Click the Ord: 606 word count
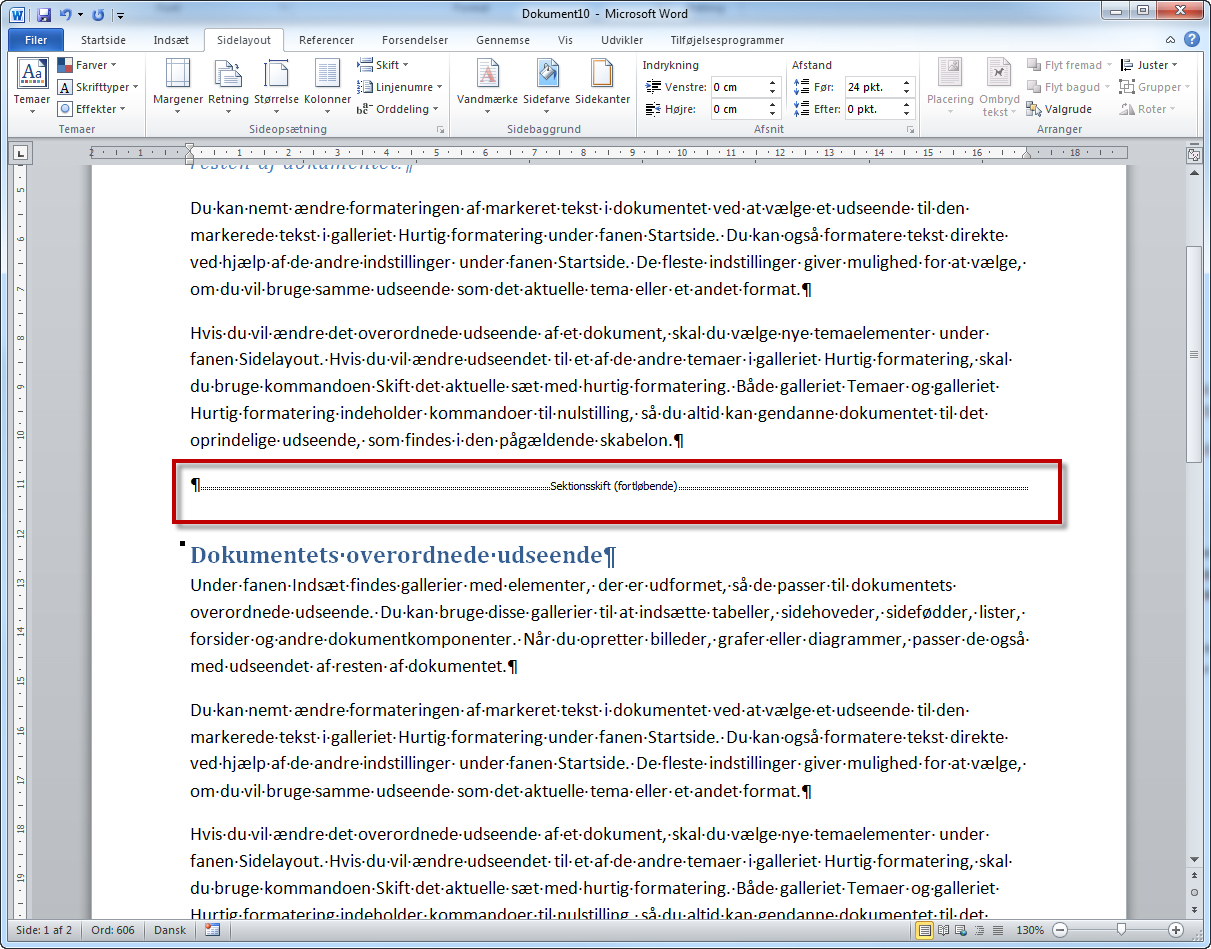The width and height of the screenshot is (1211, 949). coord(112,930)
